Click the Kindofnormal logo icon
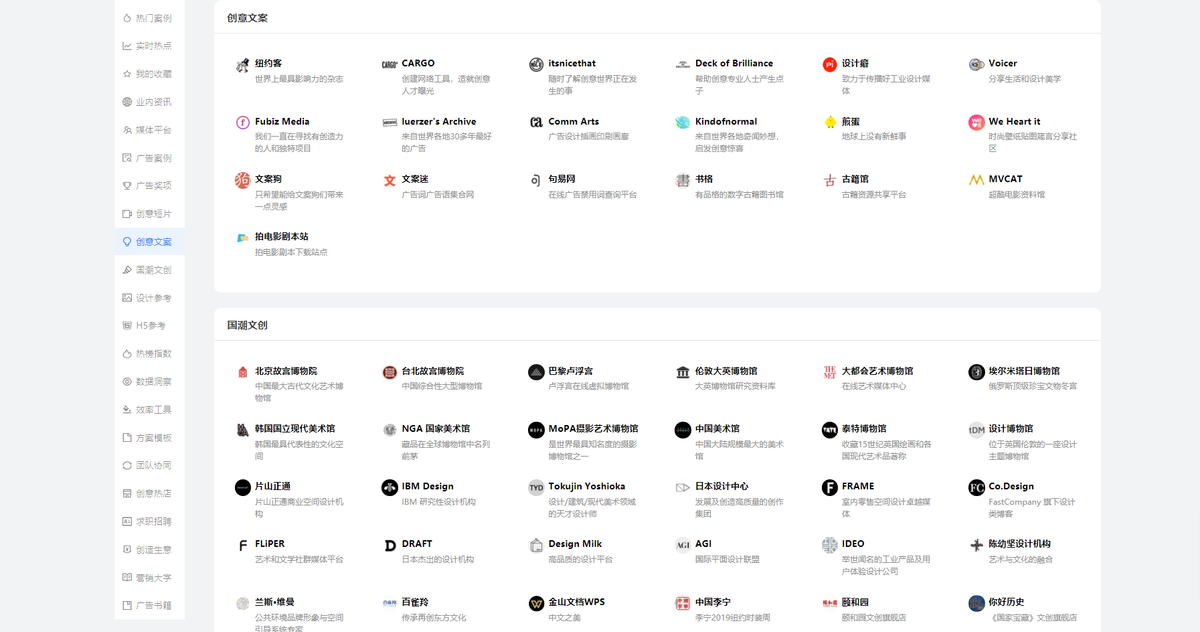The image size is (1200, 632). pyautogui.click(x=683, y=122)
